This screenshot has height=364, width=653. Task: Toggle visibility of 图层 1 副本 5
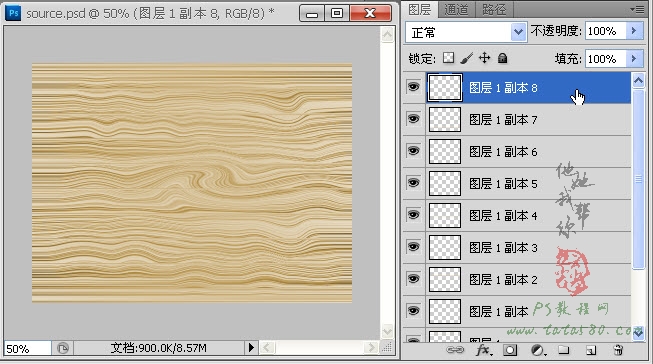tap(413, 183)
